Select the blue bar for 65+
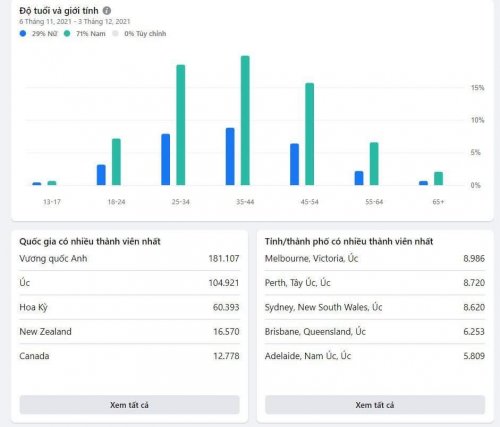 (423, 183)
